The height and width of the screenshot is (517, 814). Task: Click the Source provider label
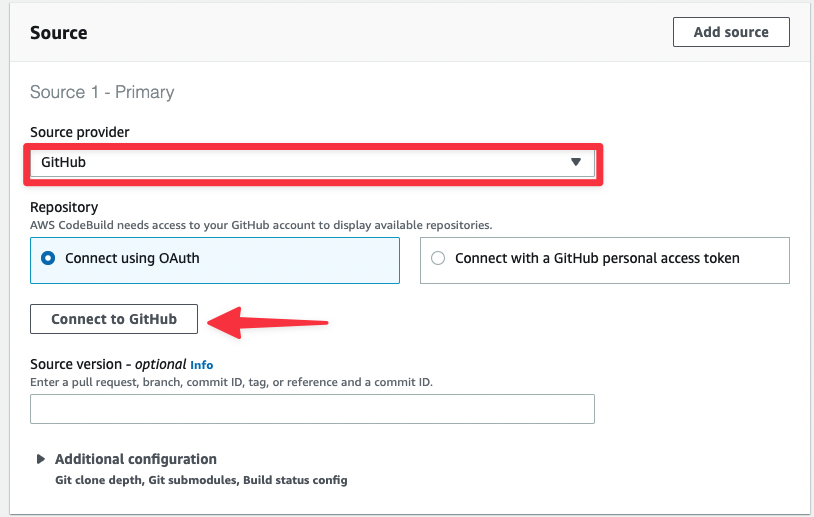pos(79,132)
